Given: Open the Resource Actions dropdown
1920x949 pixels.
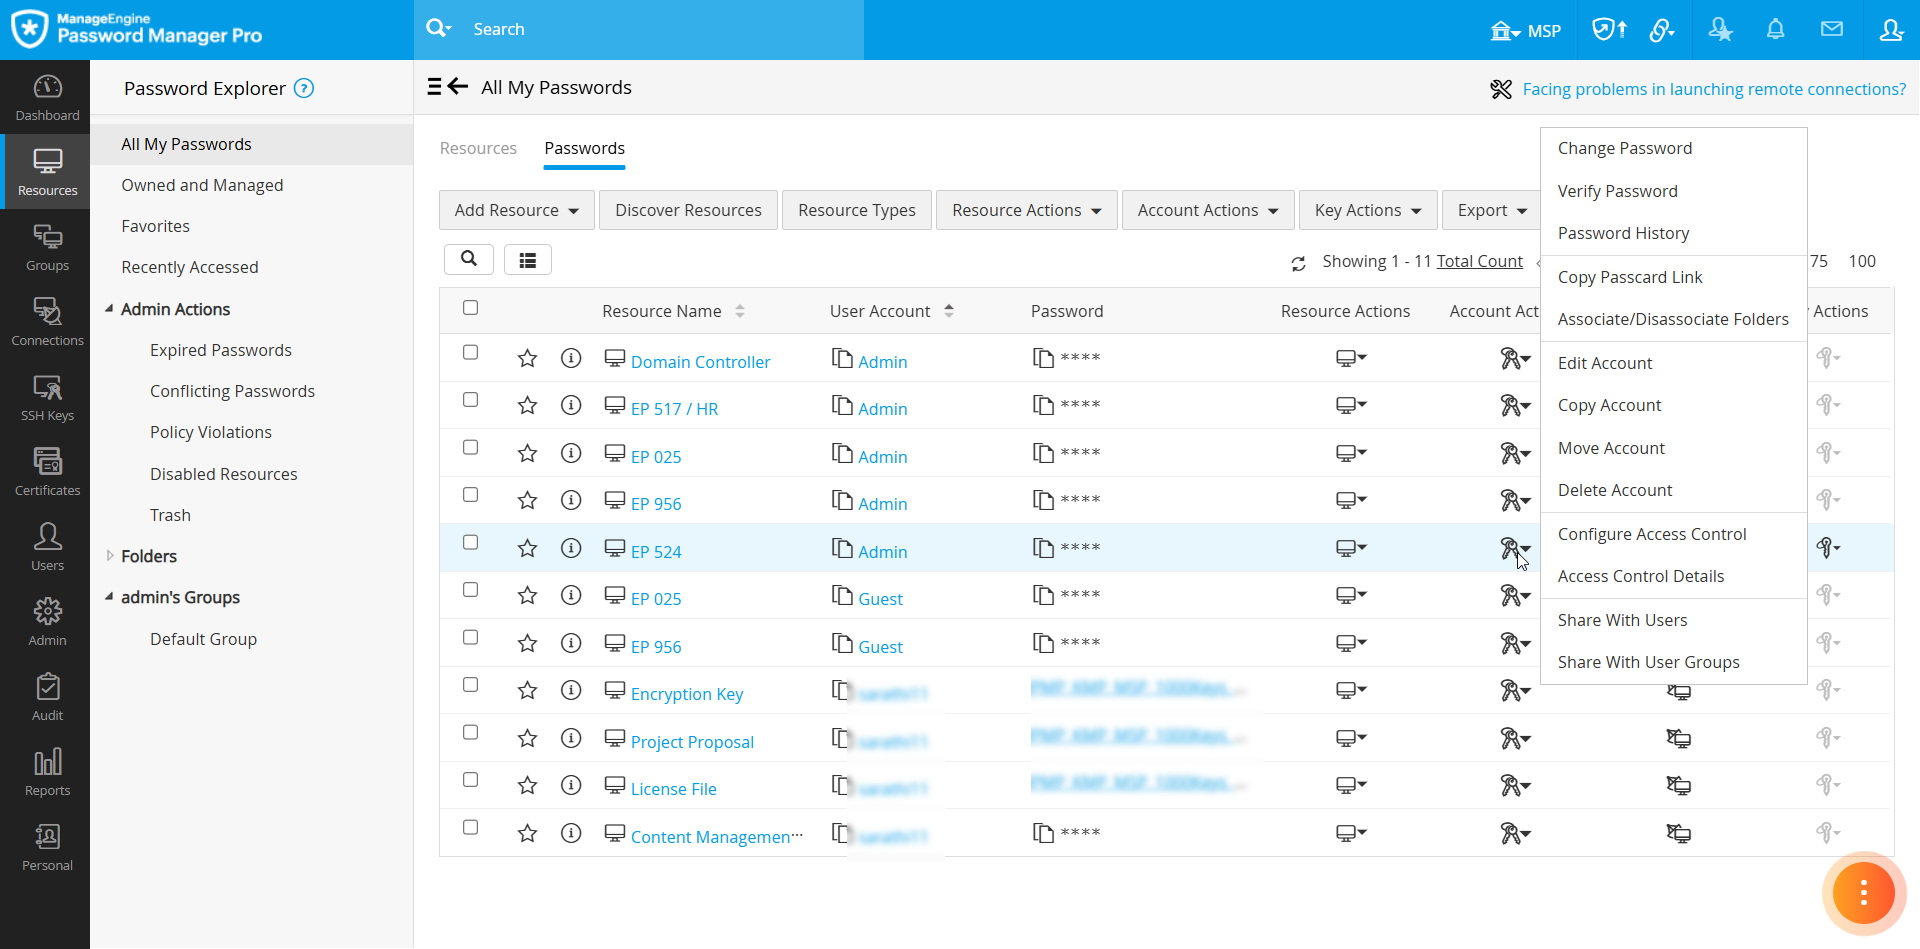Looking at the screenshot, I should [1026, 210].
